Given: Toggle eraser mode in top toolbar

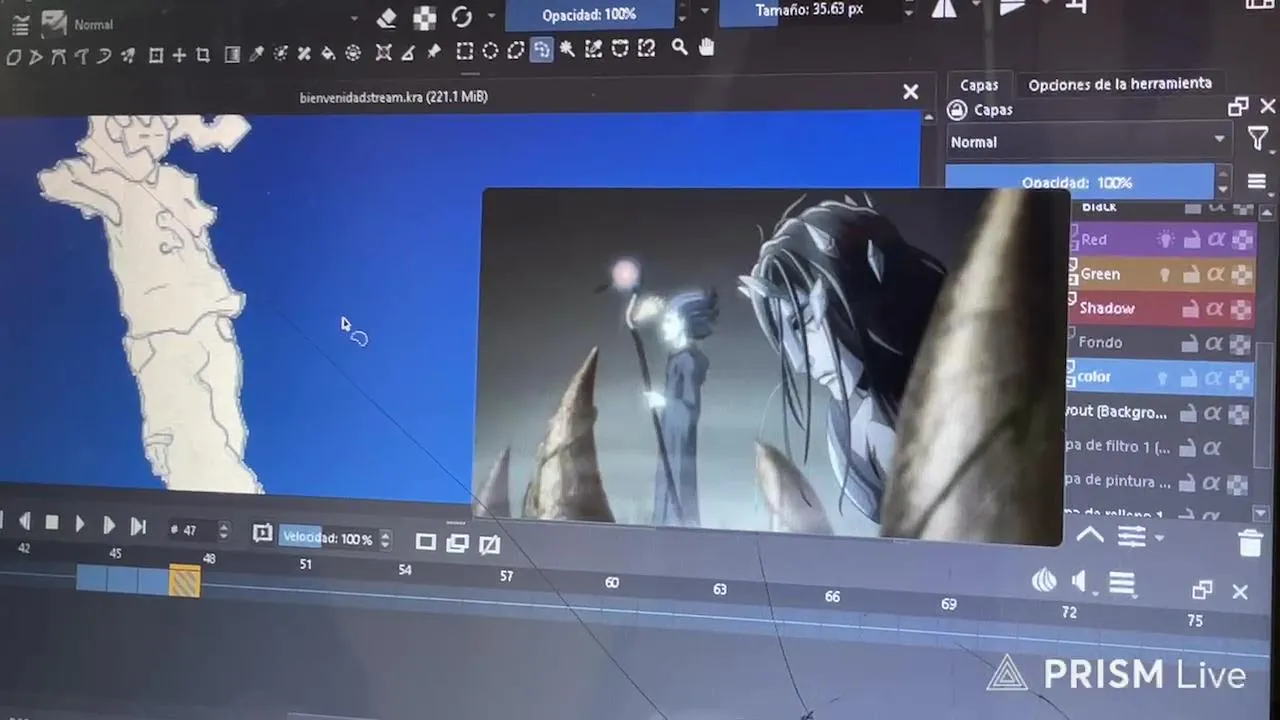Looking at the screenshot, I should coord(388,18).
